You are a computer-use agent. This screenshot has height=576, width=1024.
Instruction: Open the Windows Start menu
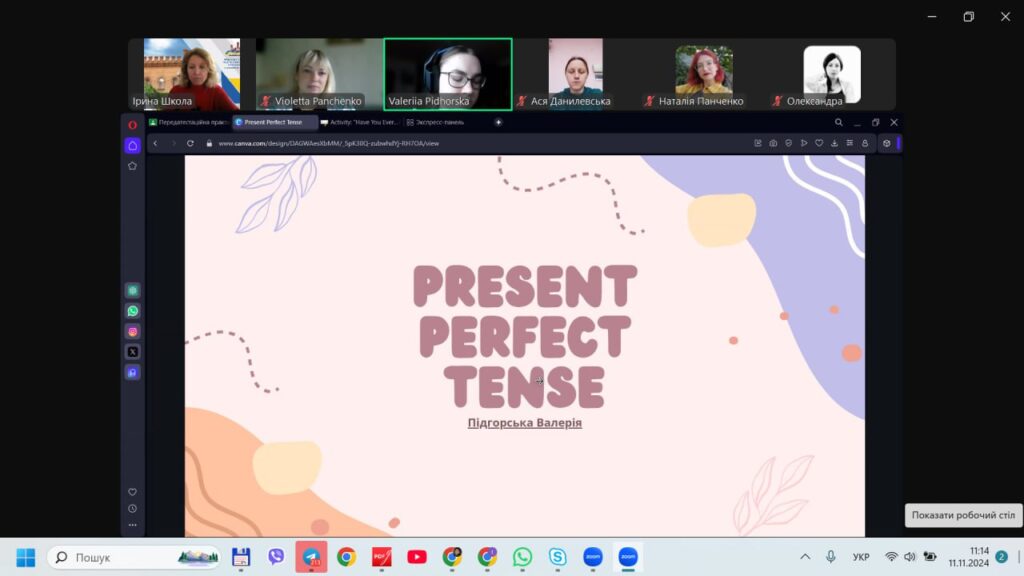click(25, 557)
